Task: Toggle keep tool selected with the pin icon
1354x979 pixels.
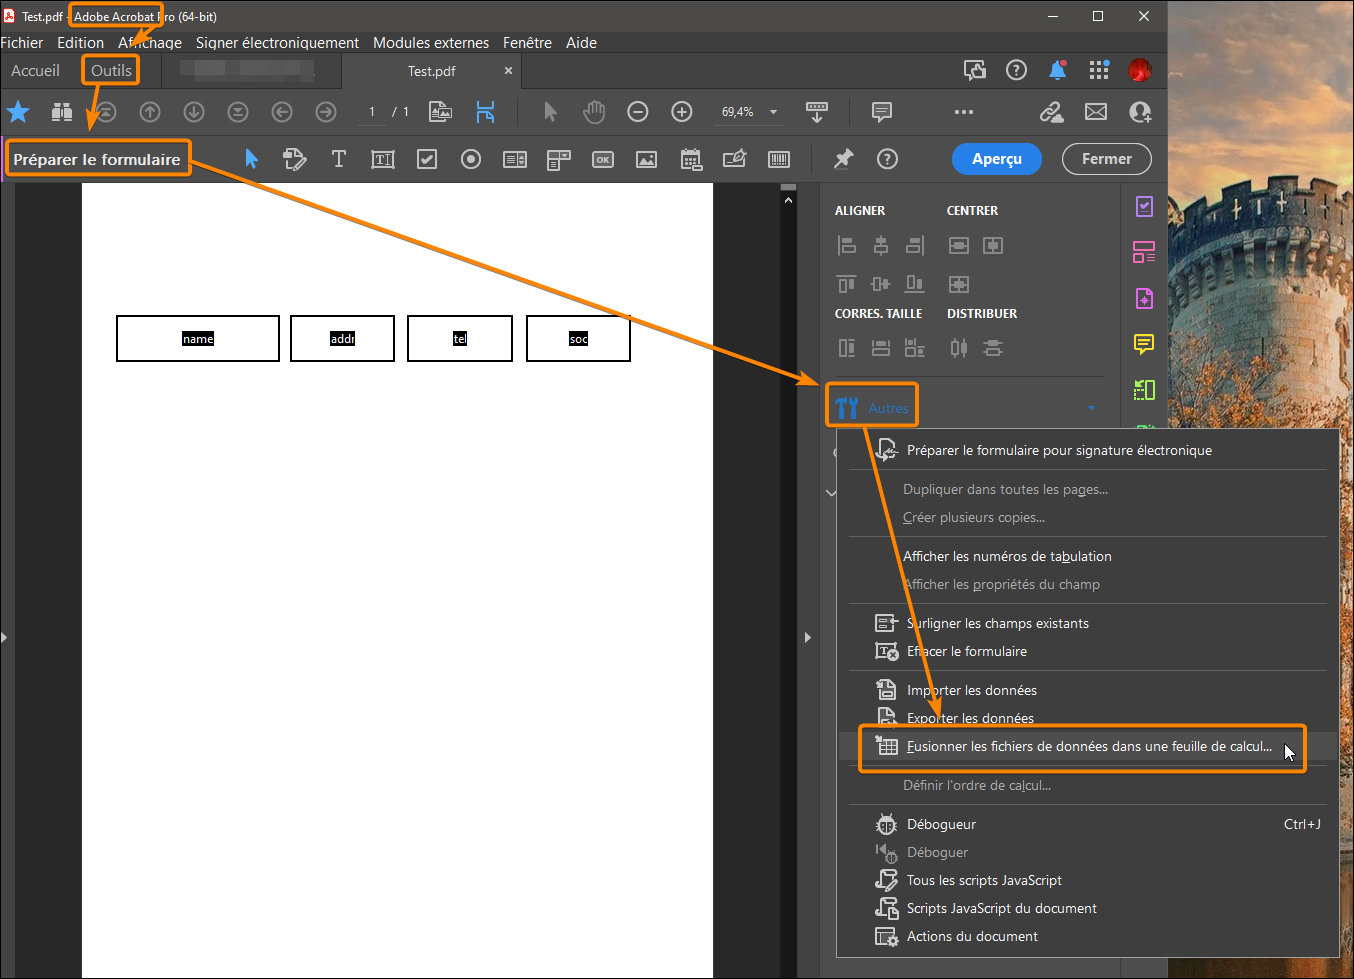Action: pyautogui.click(x=843, y=158)
